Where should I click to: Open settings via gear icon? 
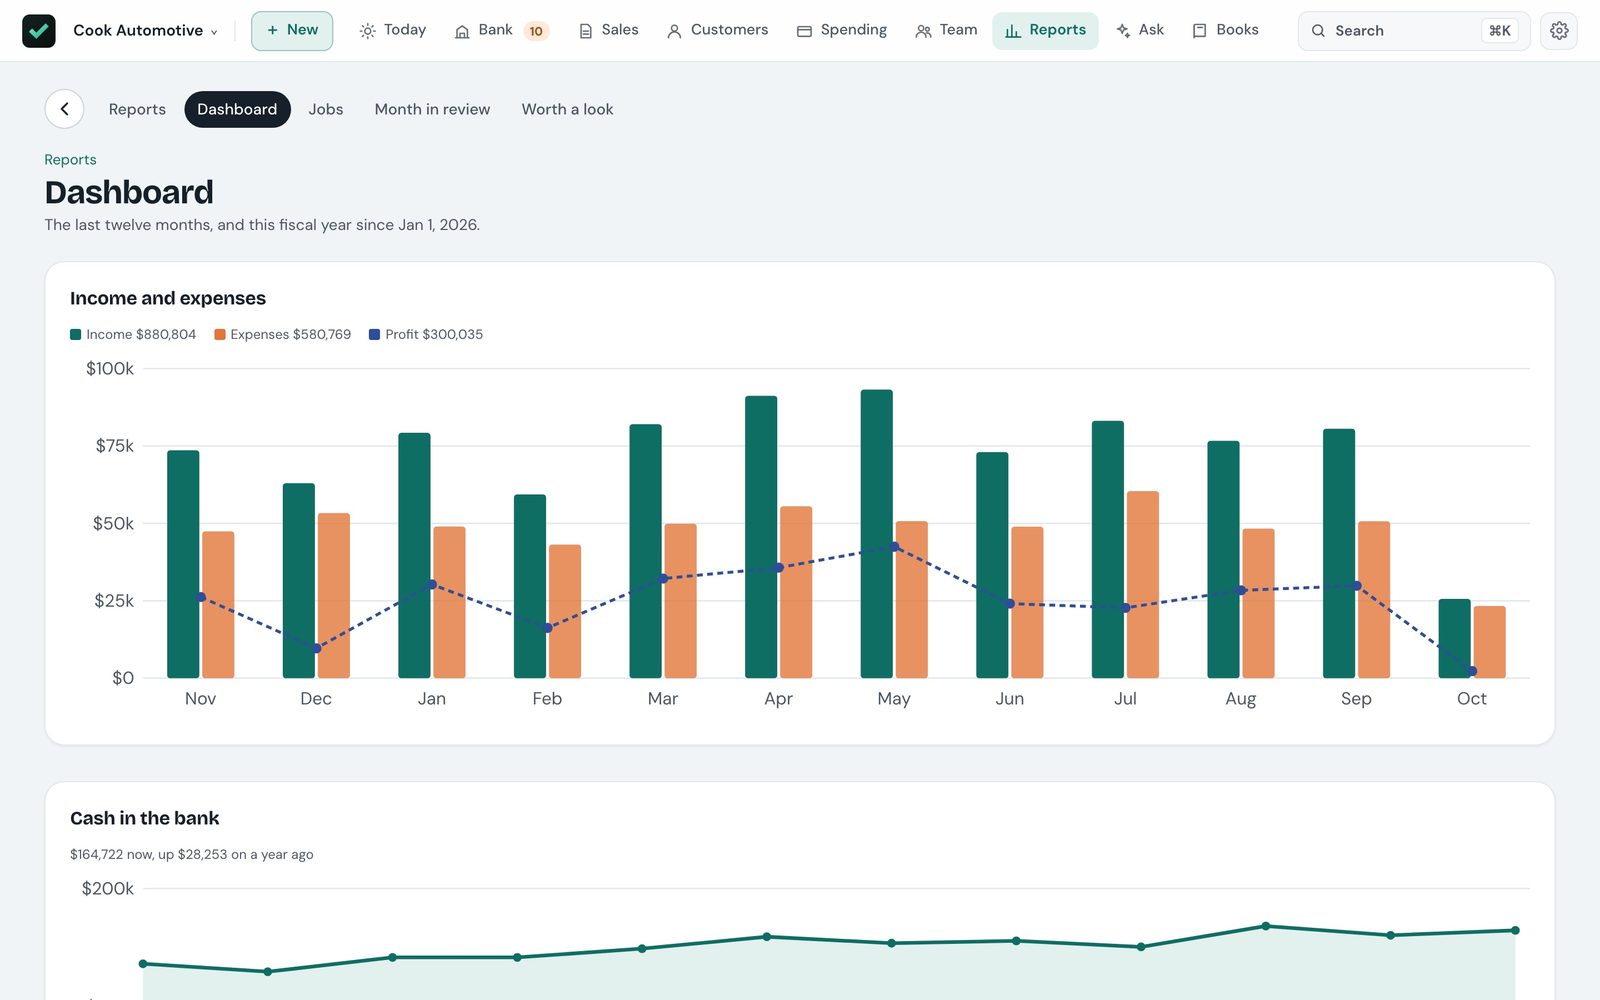pyautogui.click(x=1559, y=31)
